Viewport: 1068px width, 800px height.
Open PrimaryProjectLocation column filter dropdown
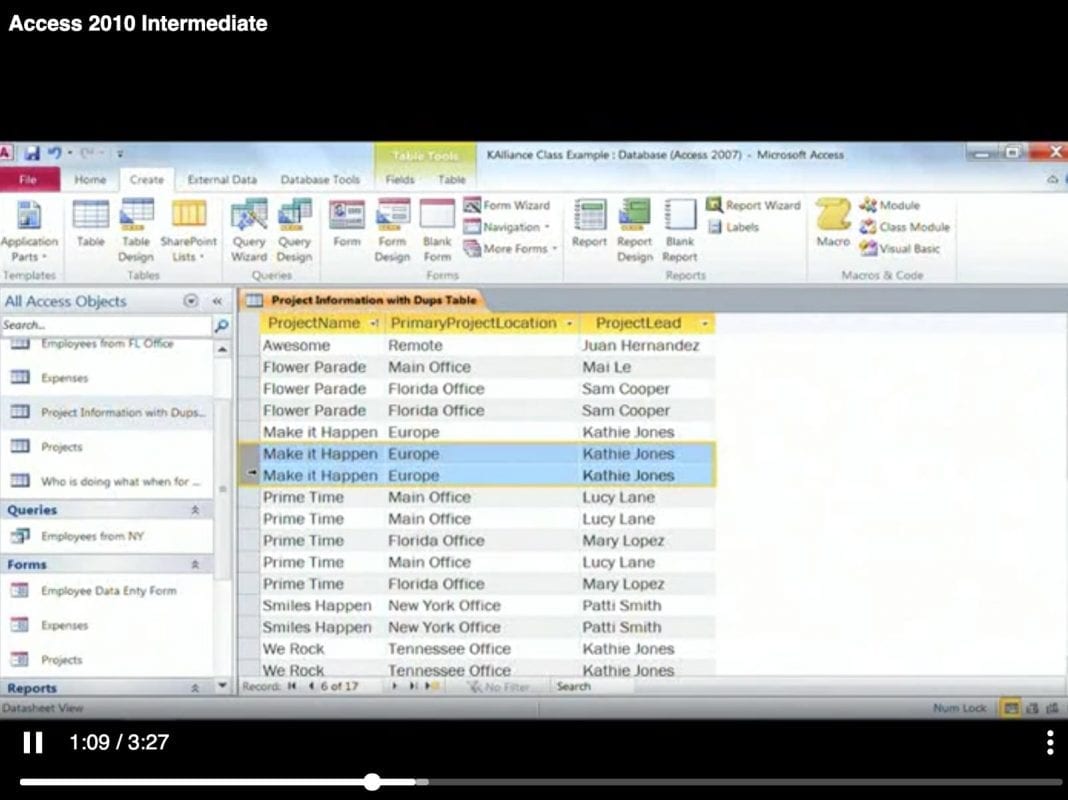(x=569, y=323)
